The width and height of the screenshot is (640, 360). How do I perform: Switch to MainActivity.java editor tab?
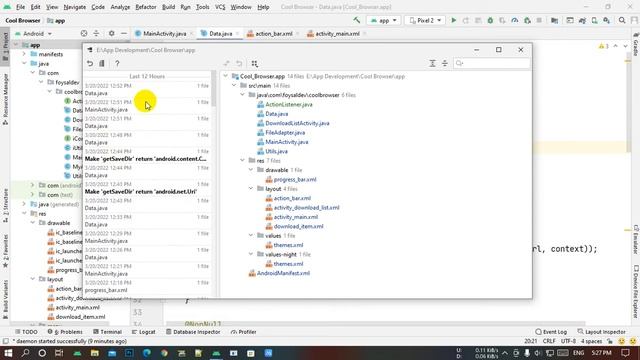pyautogui.click(x=164, y=33)
